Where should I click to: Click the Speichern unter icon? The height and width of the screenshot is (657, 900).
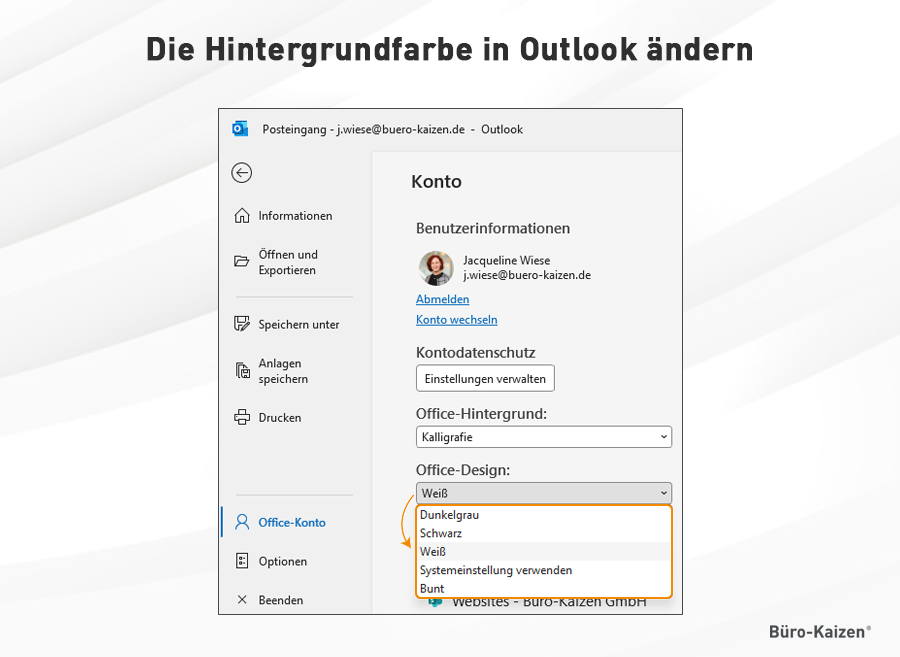[x=242, y=324]
